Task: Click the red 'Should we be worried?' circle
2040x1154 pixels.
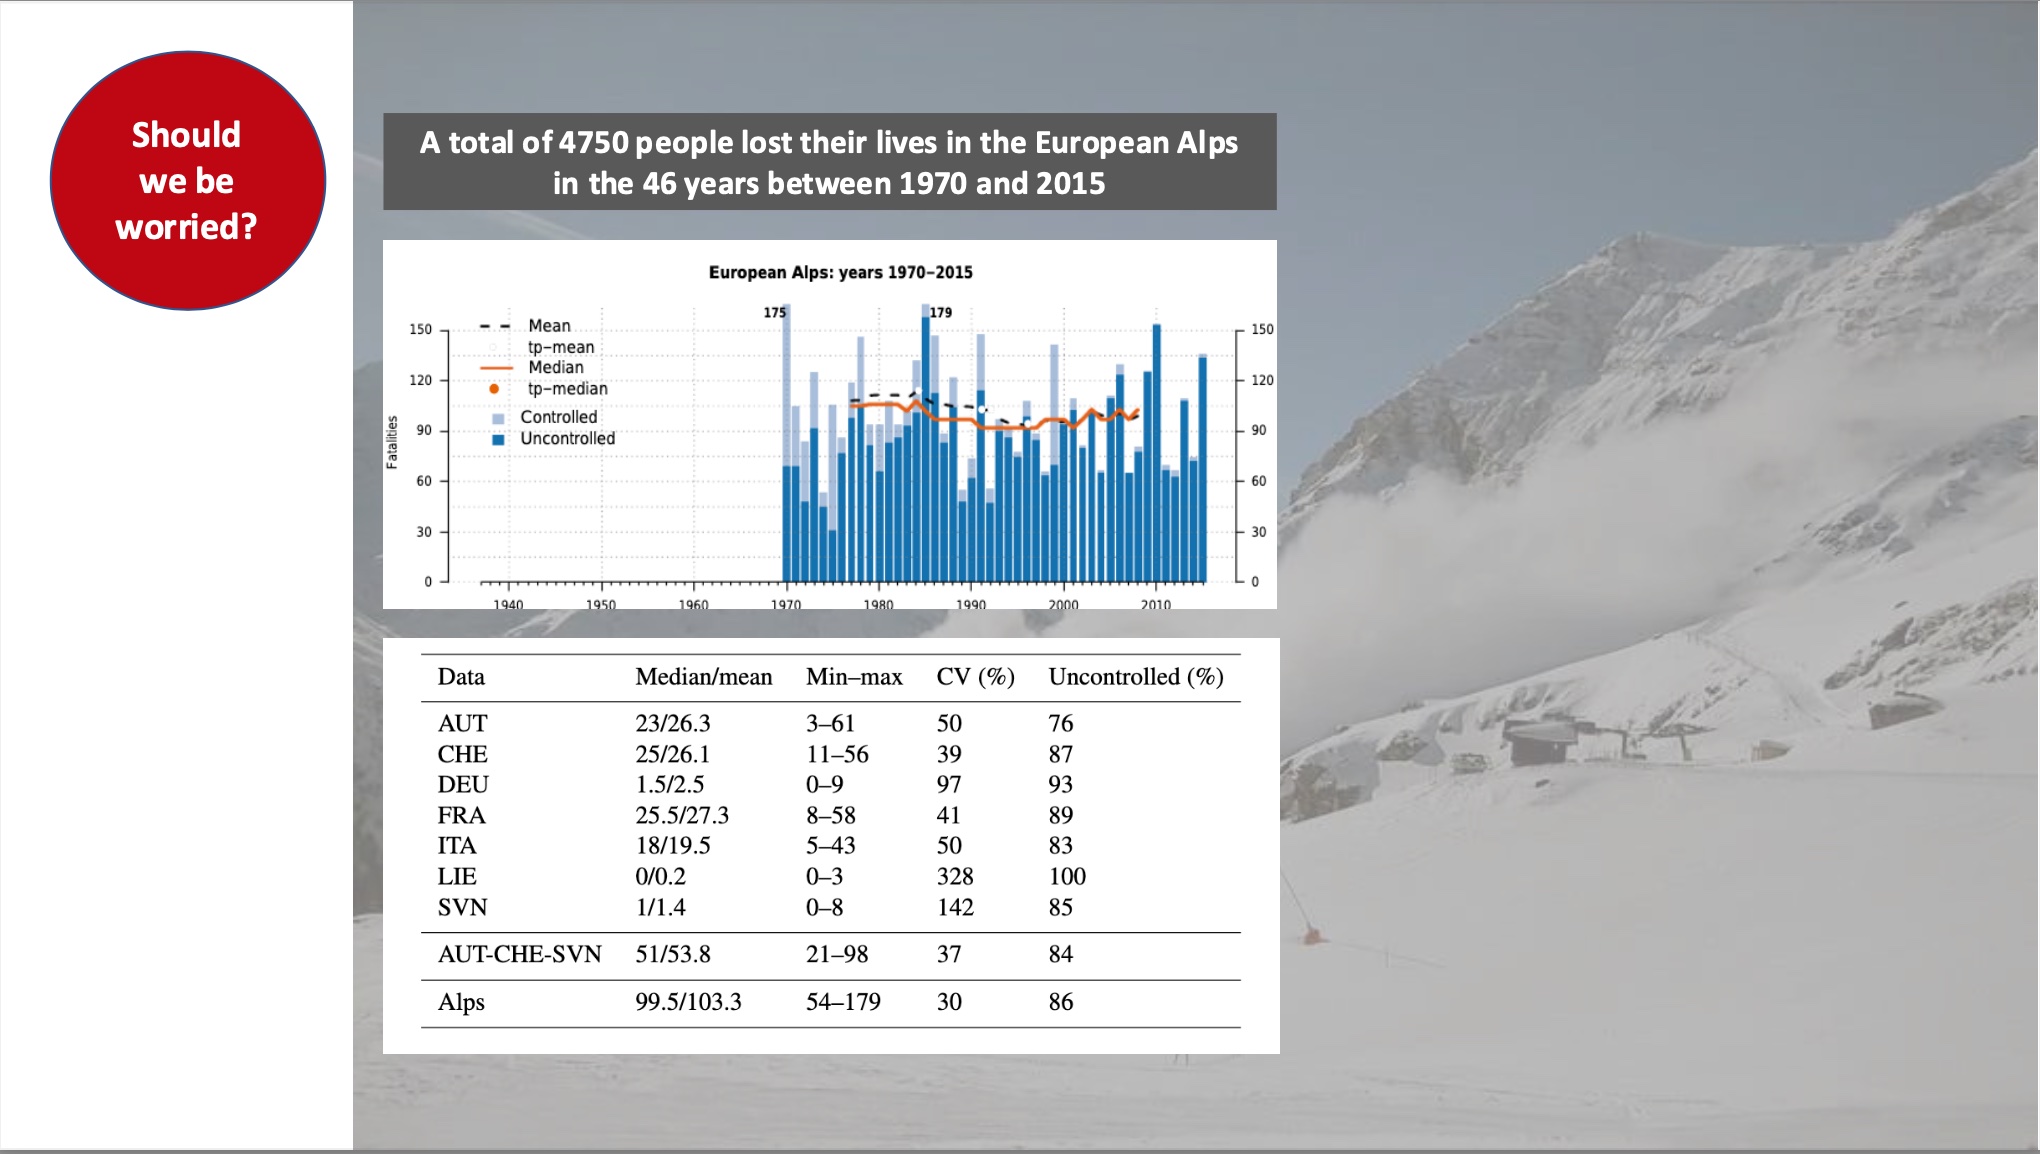Action: pos(187,181)
